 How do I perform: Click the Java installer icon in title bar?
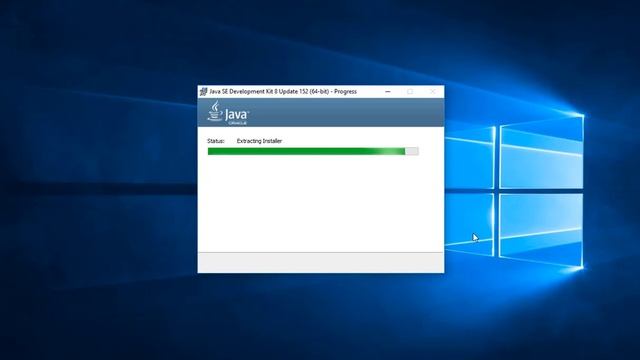pyautogui.click(x=203, y=91)
